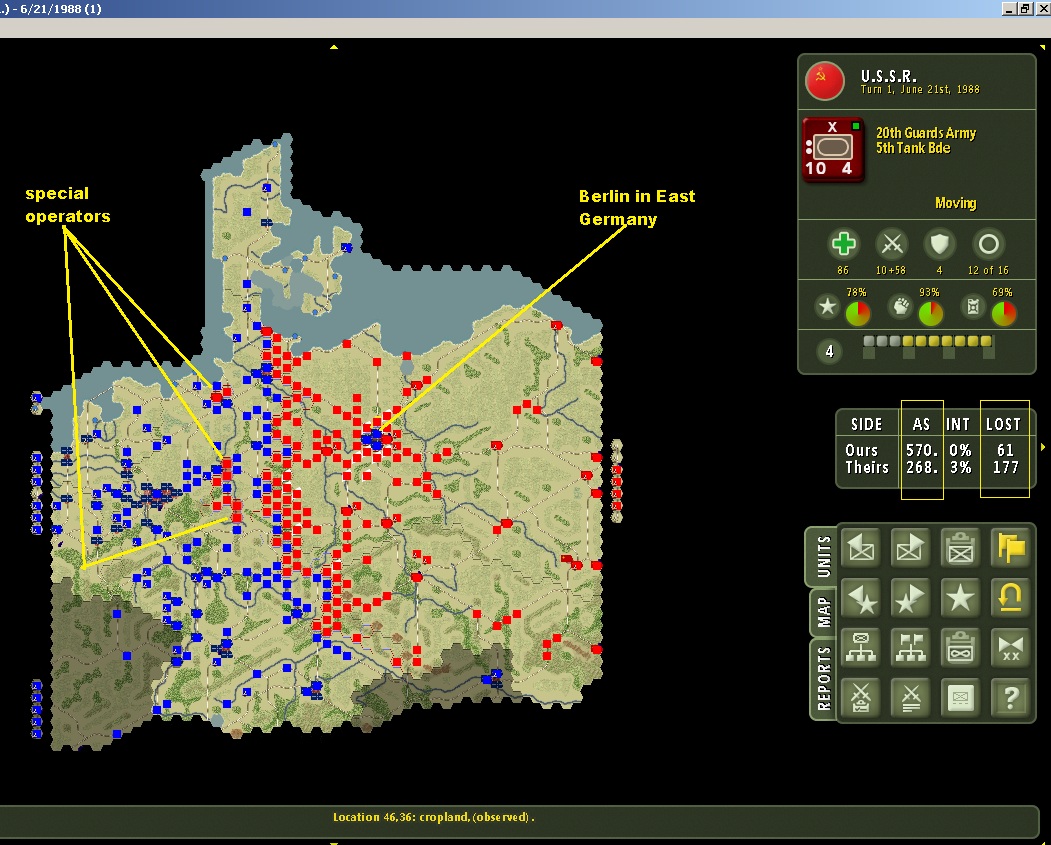Click the 78% proficiency pie gauge
The height and width of the screenshot is (845, 1051).
pyautogui.click(x=858, y=314)
